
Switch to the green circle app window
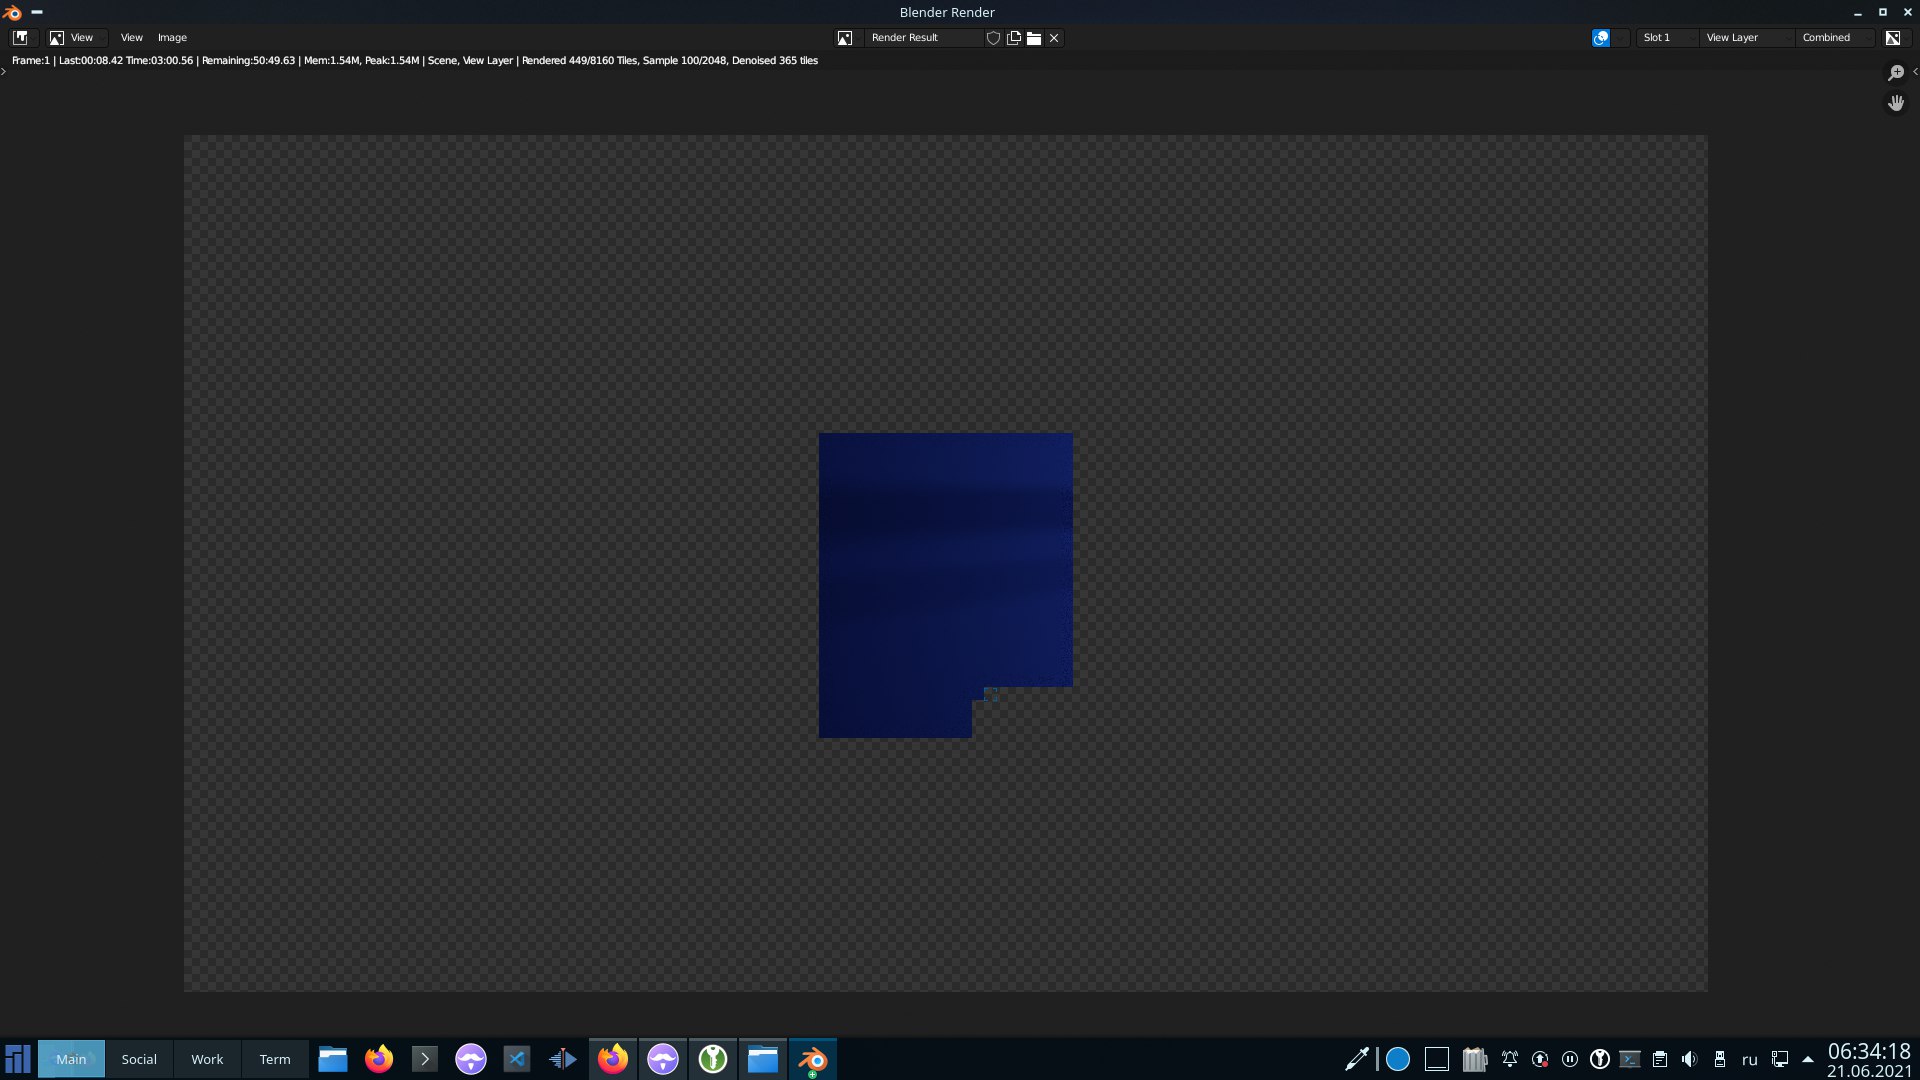[x=713, y=1059]
